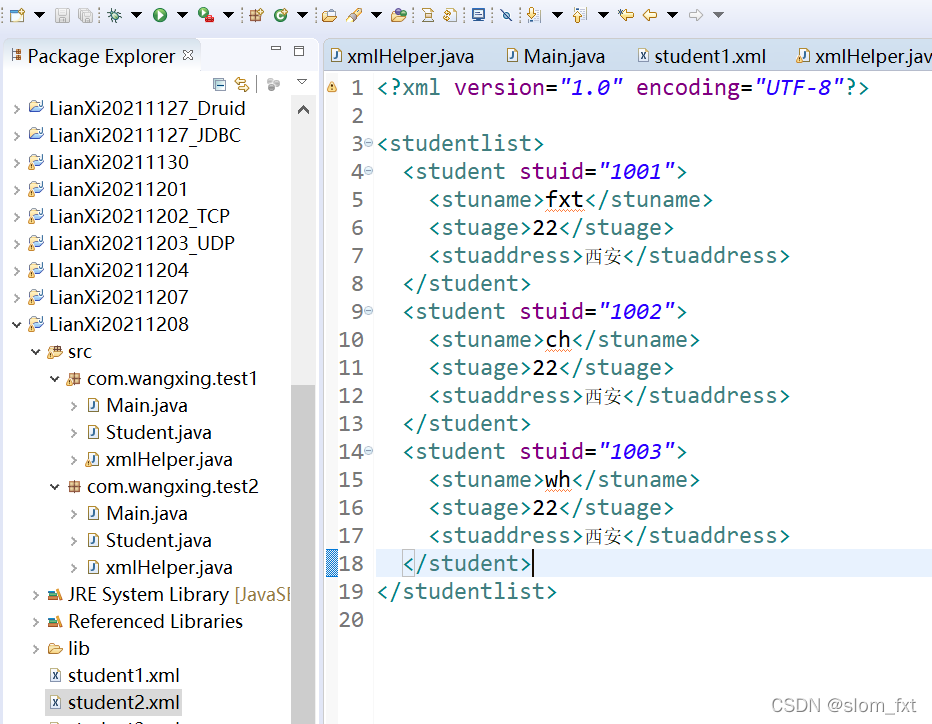
Task: Click the Focus on Active Task icon
Action: 273,84
